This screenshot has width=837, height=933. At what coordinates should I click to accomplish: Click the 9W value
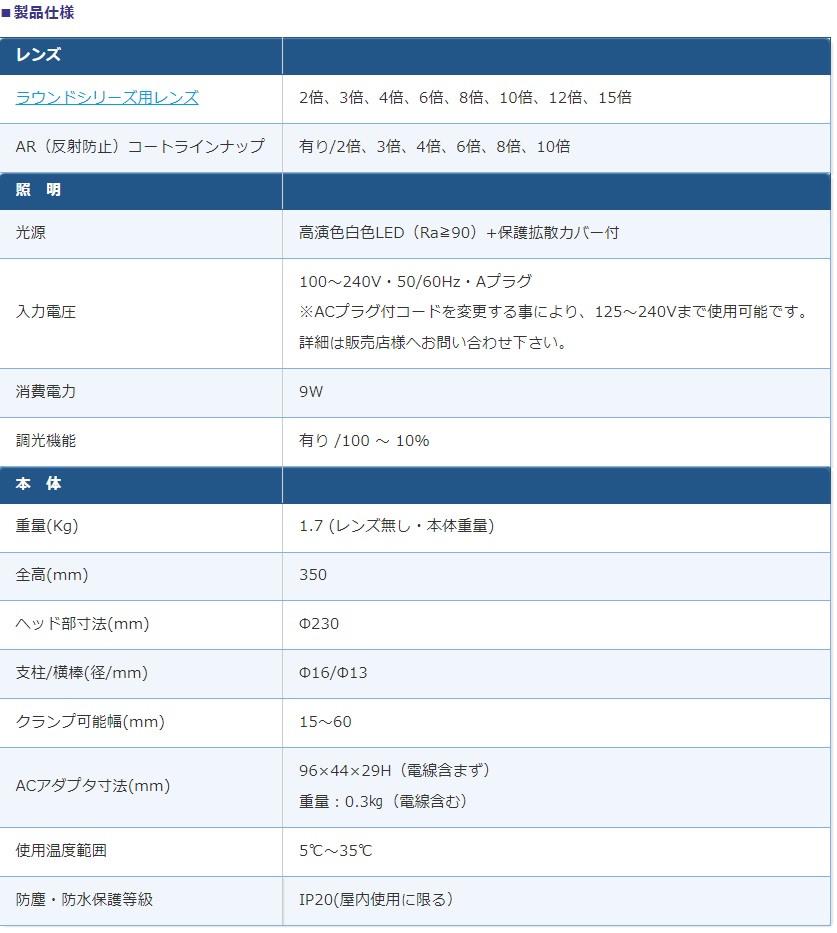click(x=311, y=392)
